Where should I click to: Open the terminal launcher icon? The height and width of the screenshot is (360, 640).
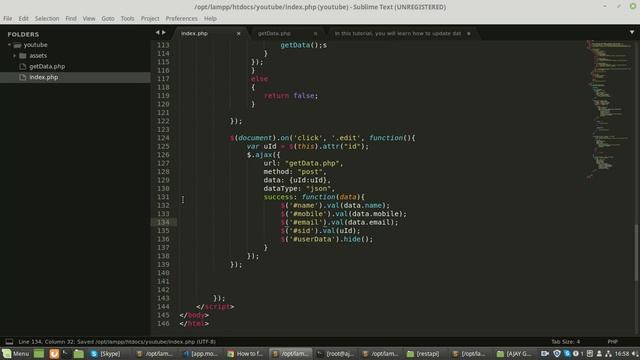click(x=66, y=353)
